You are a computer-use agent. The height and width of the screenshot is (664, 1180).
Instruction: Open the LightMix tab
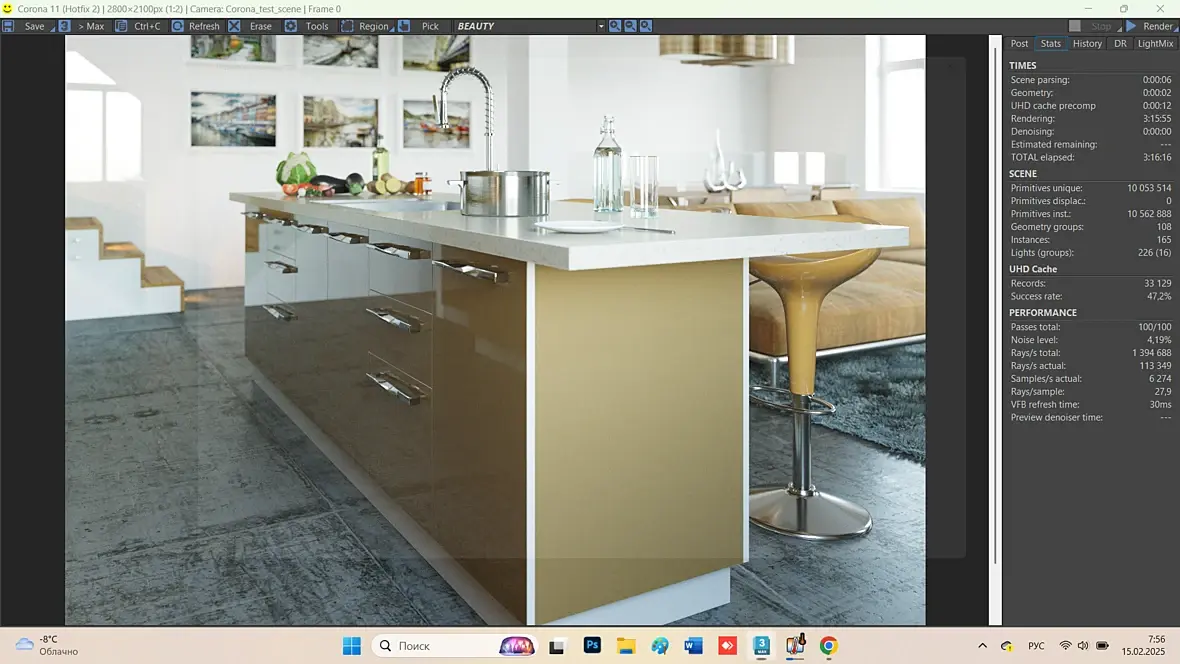point(1155,44)
